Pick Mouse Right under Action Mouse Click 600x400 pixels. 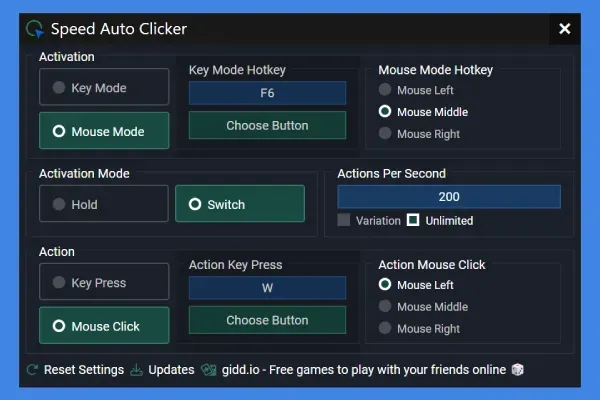click(419, 329)
